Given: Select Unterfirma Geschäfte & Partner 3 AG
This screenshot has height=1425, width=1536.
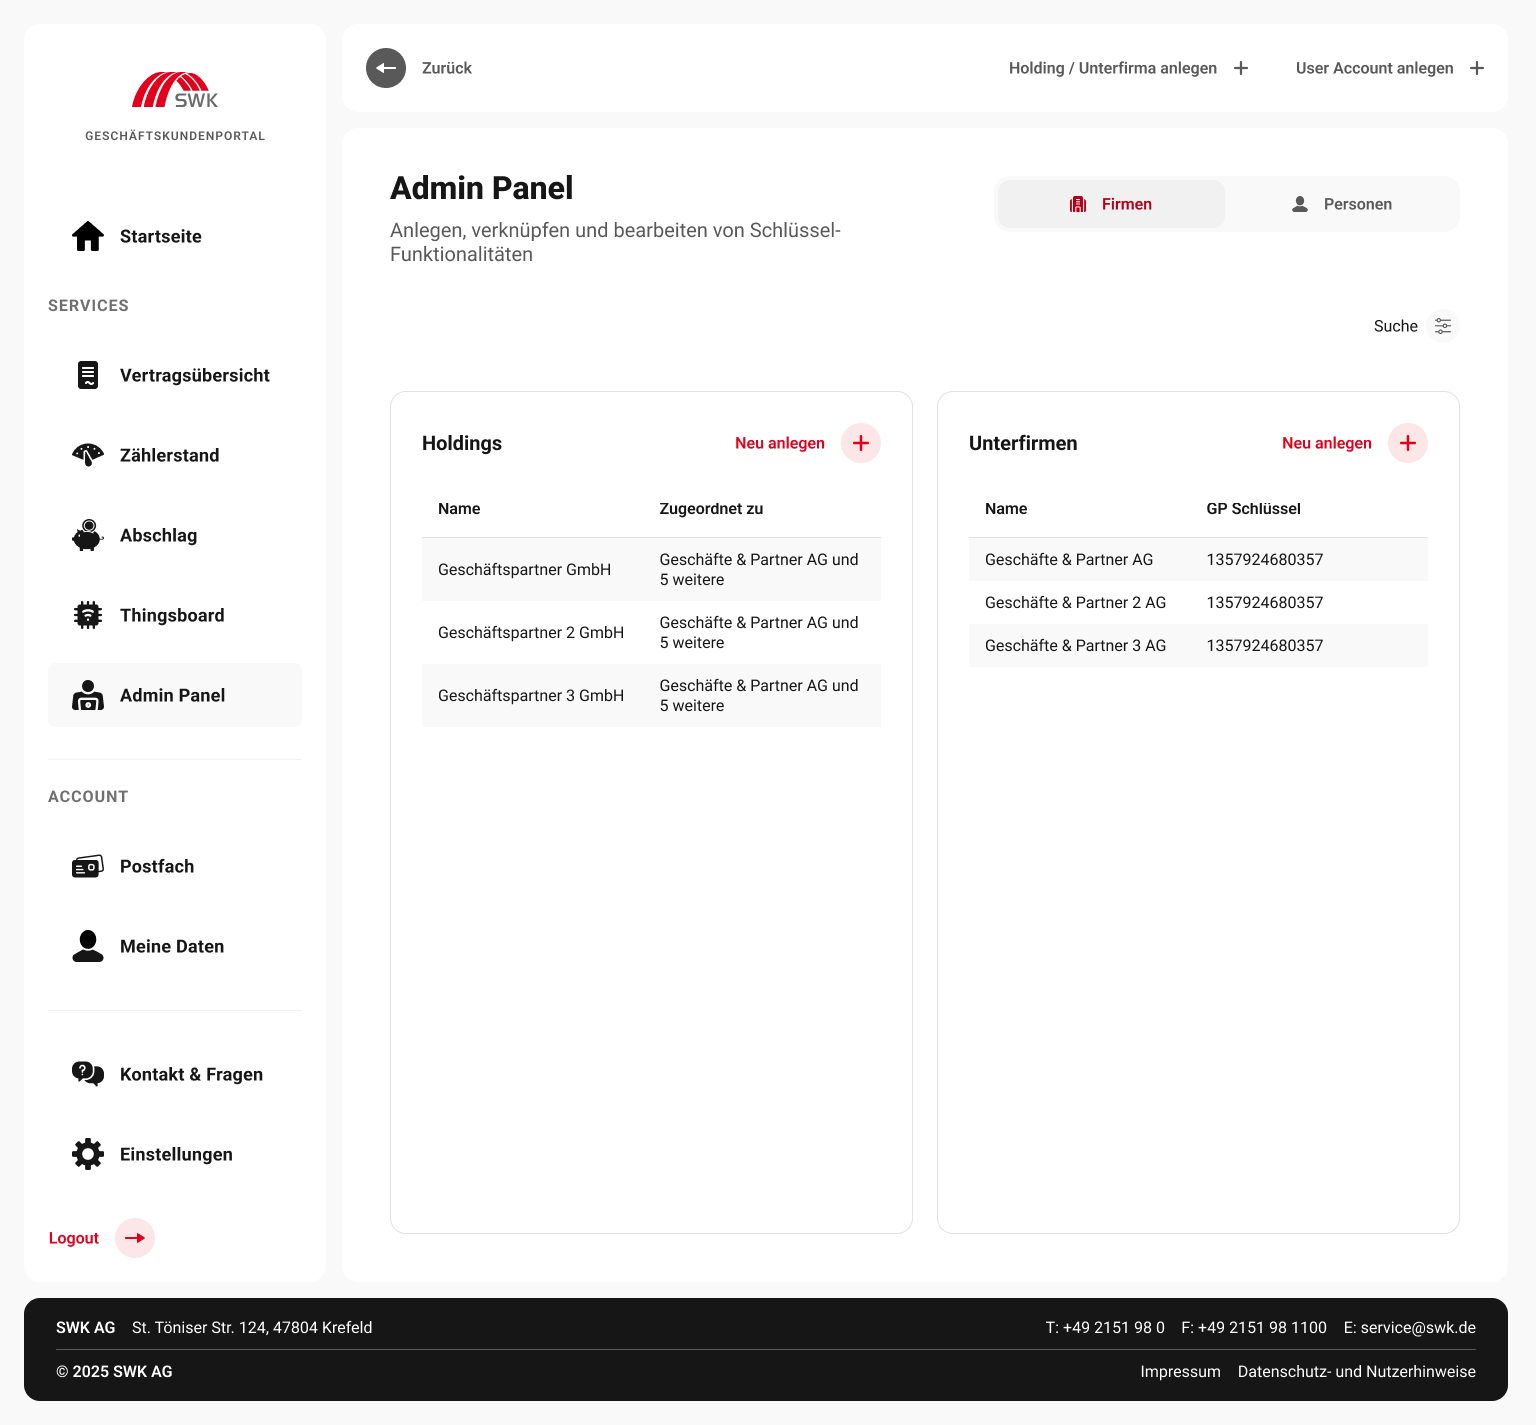Looking at the screenshot, I should [x=1198, y=645].
